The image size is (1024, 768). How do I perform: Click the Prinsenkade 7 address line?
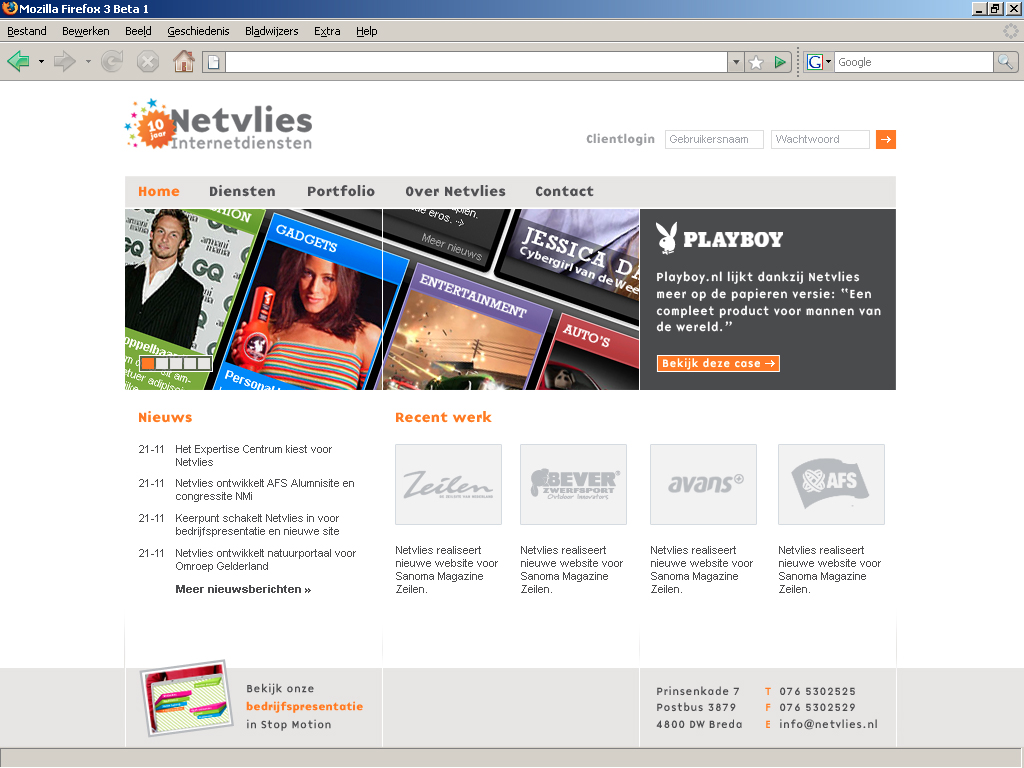(x=698, y=692)
